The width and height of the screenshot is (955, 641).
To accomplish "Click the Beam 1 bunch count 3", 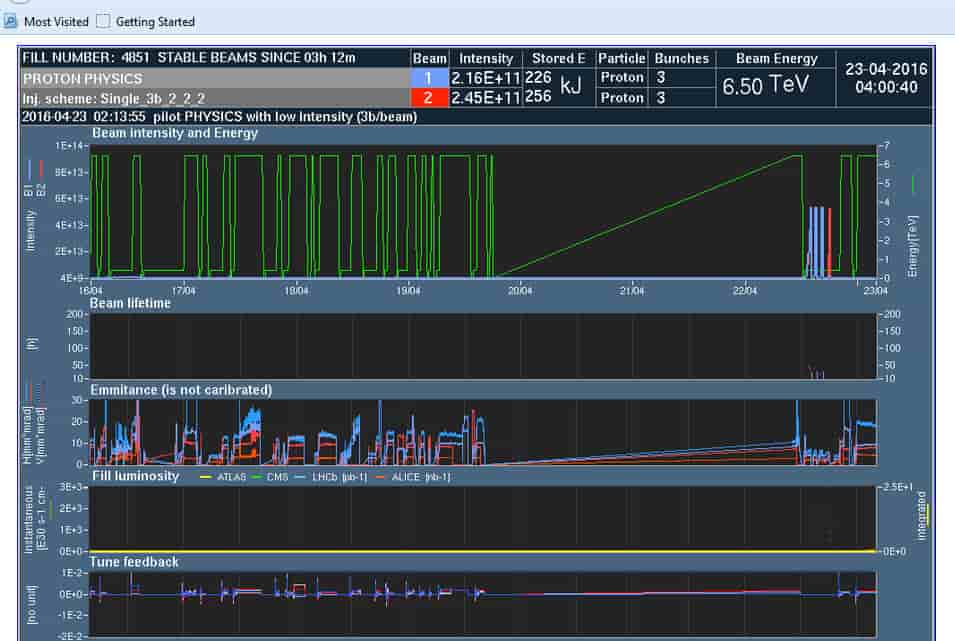I will click(661, 77).
